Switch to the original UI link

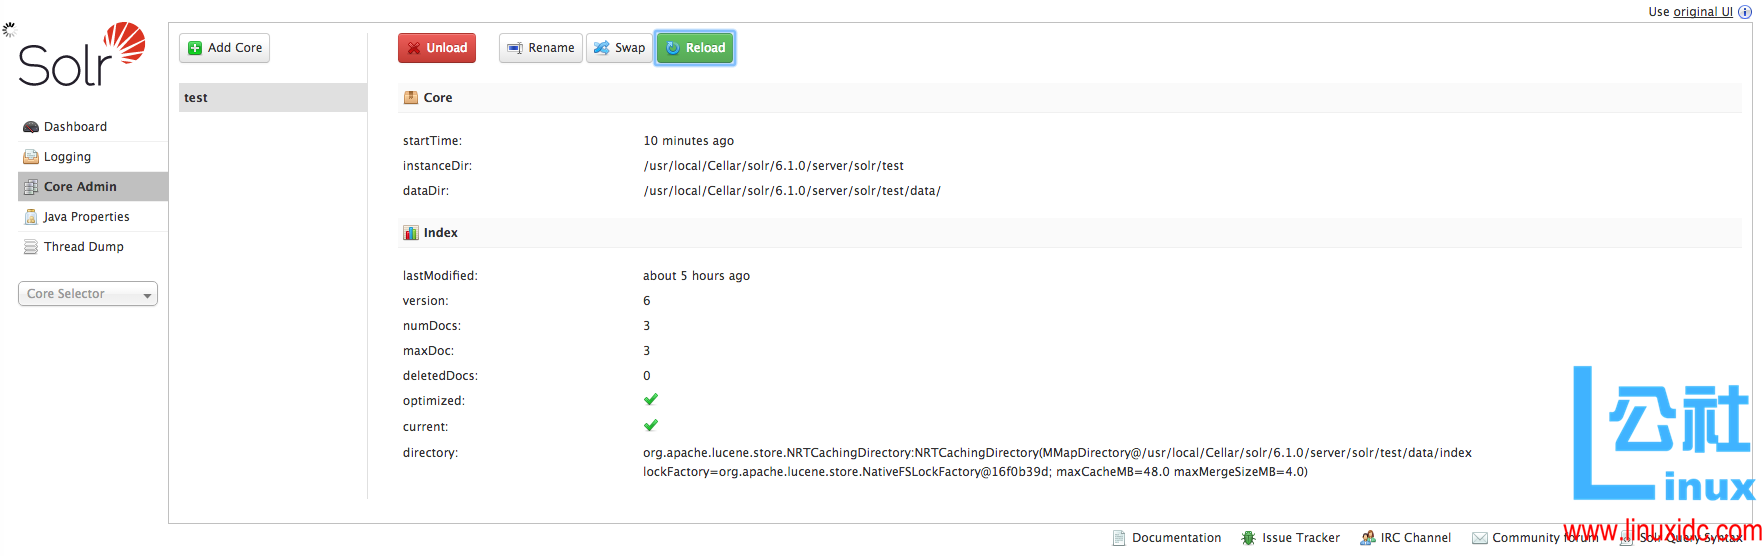pyautogui.click(x=1703, y=12)
